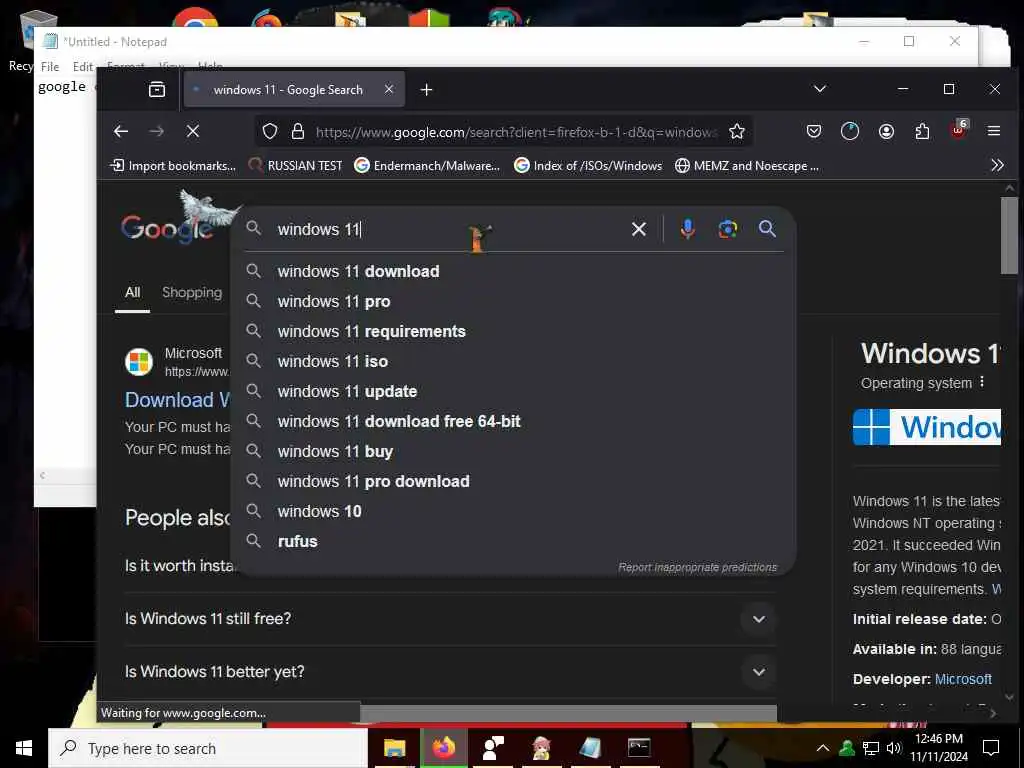Open Notepad Edit menu
The width and height of the screenshot is (1024, 768).
click(x=82, y=67)
